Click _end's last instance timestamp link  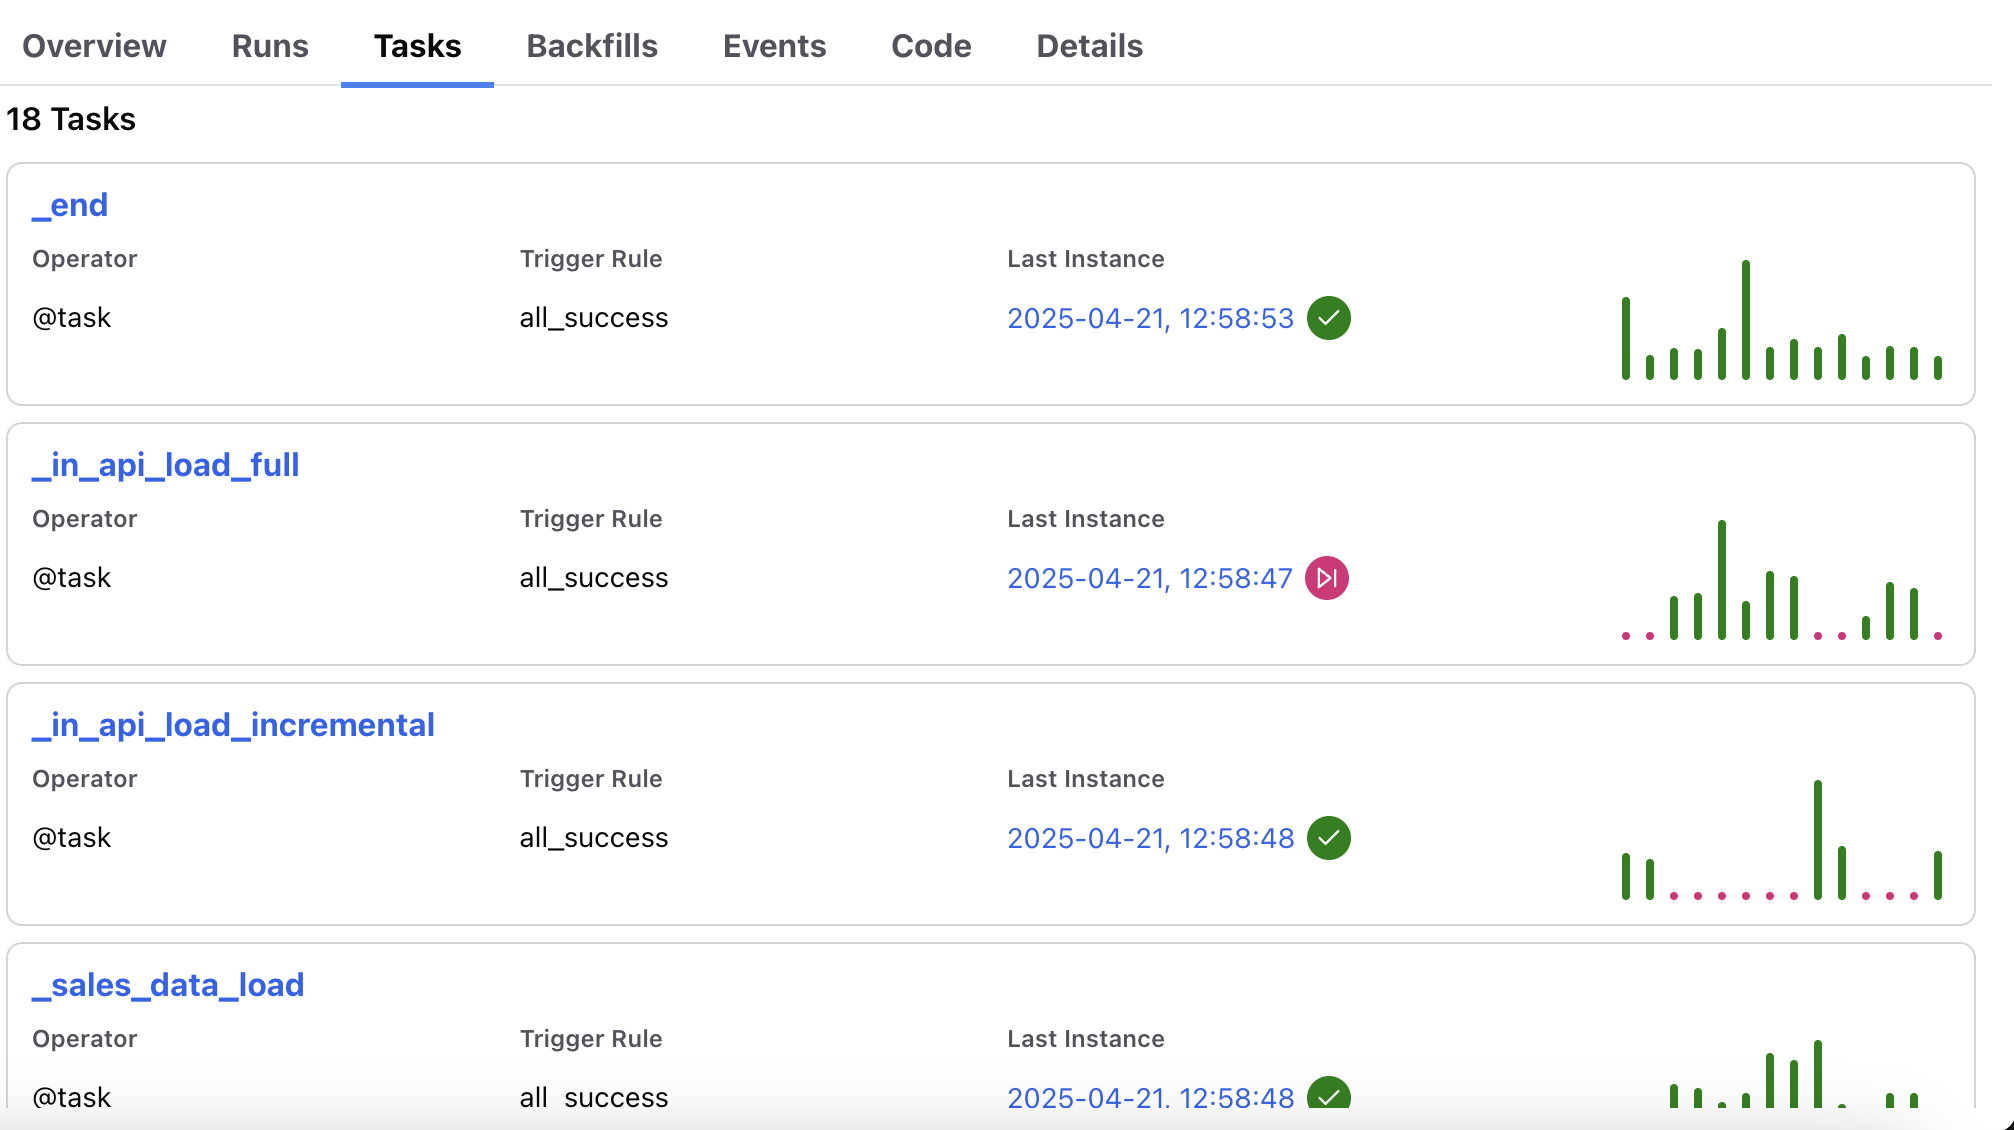pyautogui.click(x=1150, y=318)
